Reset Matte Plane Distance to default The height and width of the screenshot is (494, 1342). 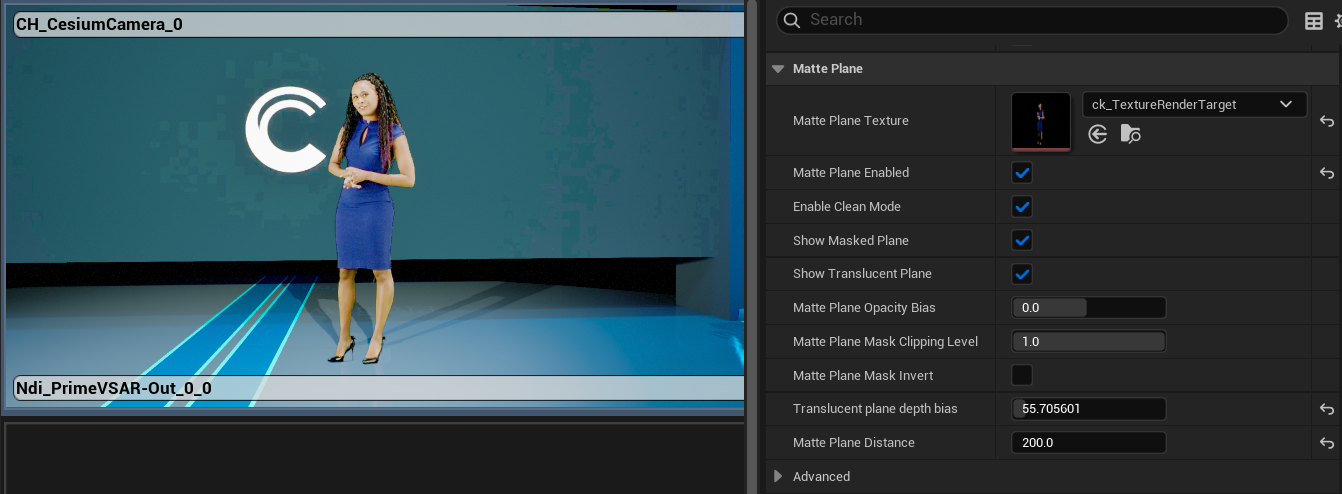pos(1327,443)
